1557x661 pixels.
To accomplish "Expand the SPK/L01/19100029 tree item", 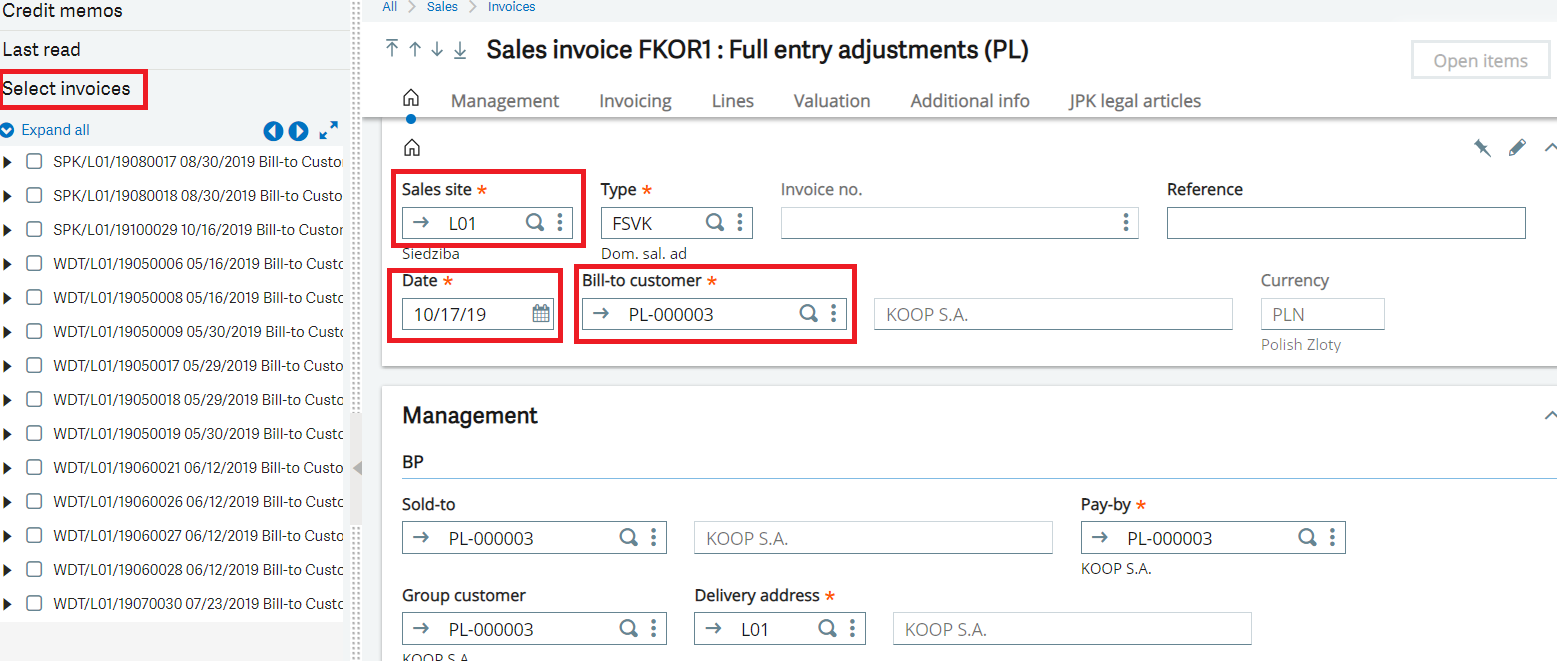I will pos(10,229).
